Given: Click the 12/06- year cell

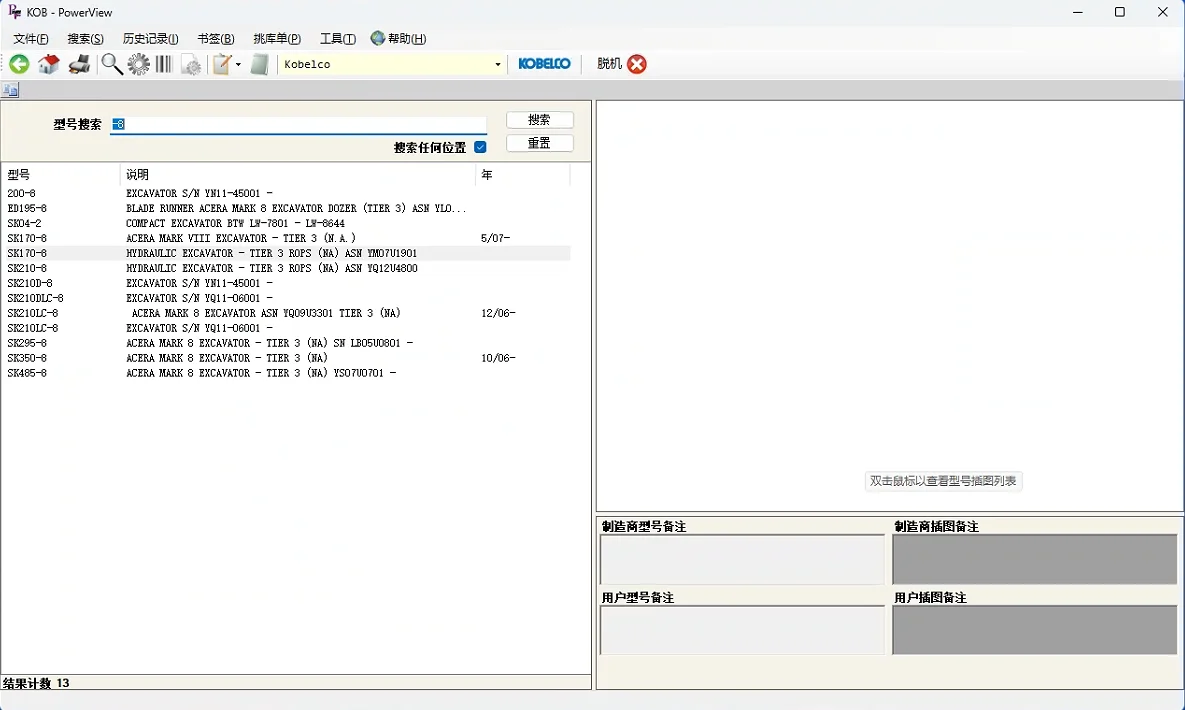Looking at the screenshot, I should 498,313.
